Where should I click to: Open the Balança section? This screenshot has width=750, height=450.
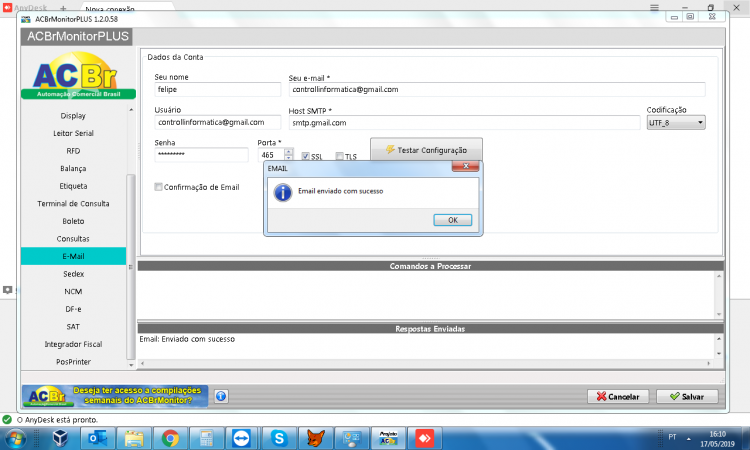73,168
